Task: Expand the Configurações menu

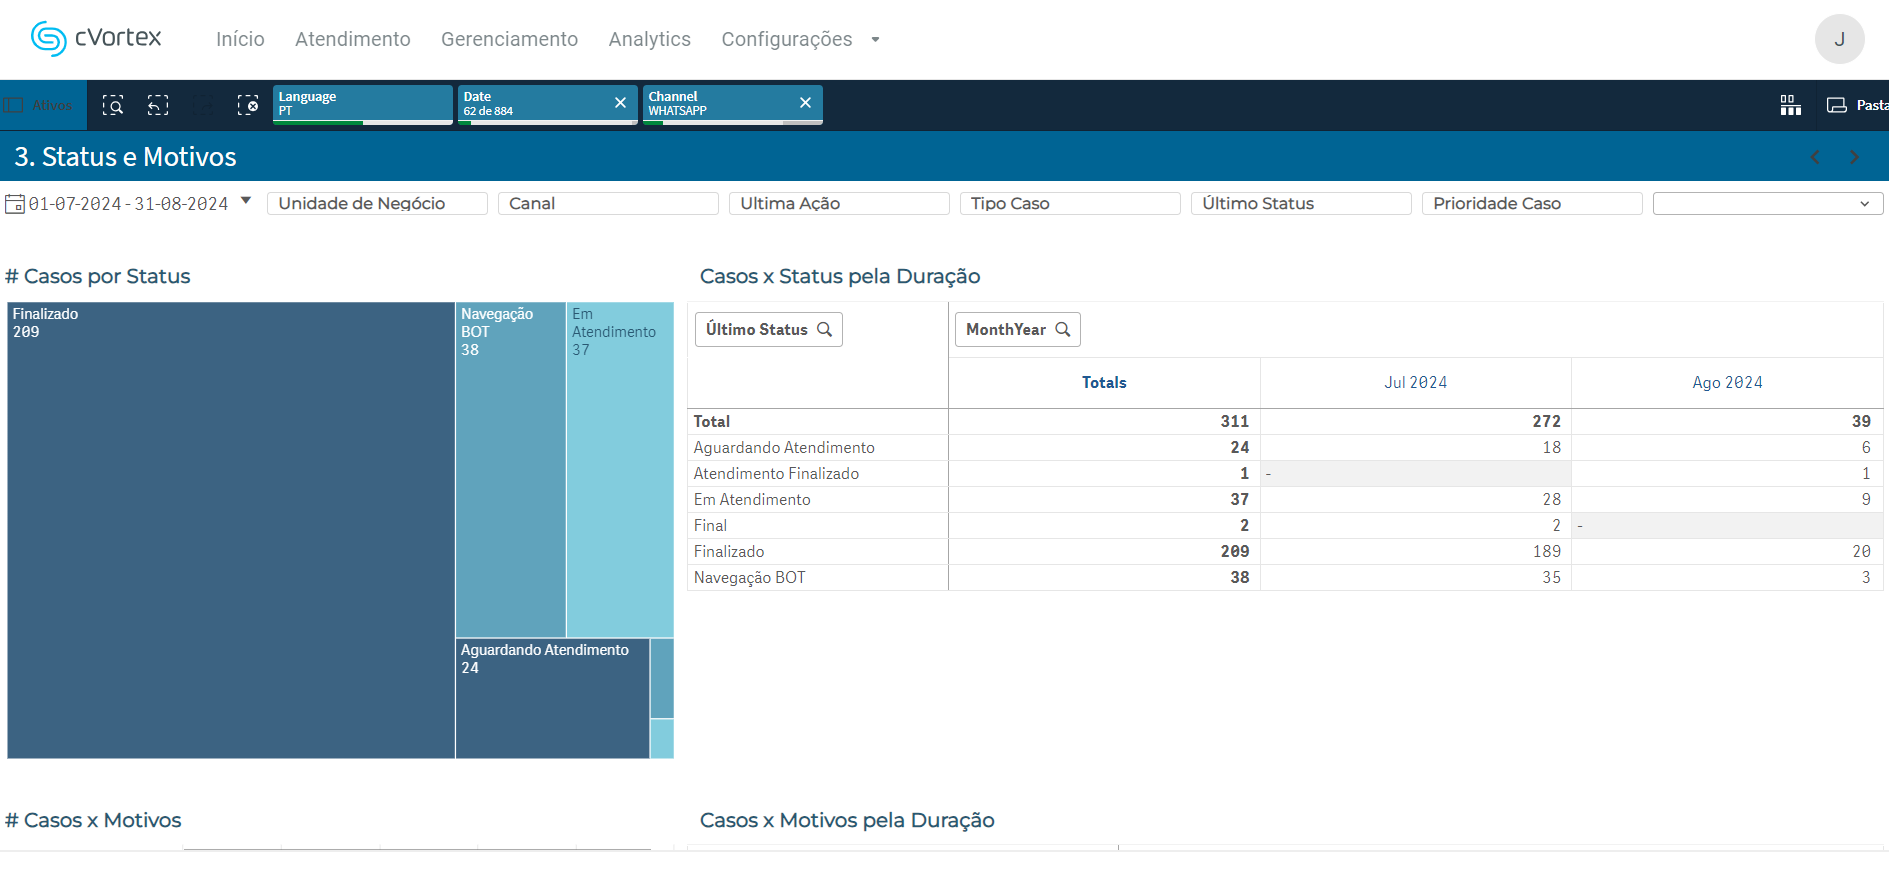Action: coord(800,39)
